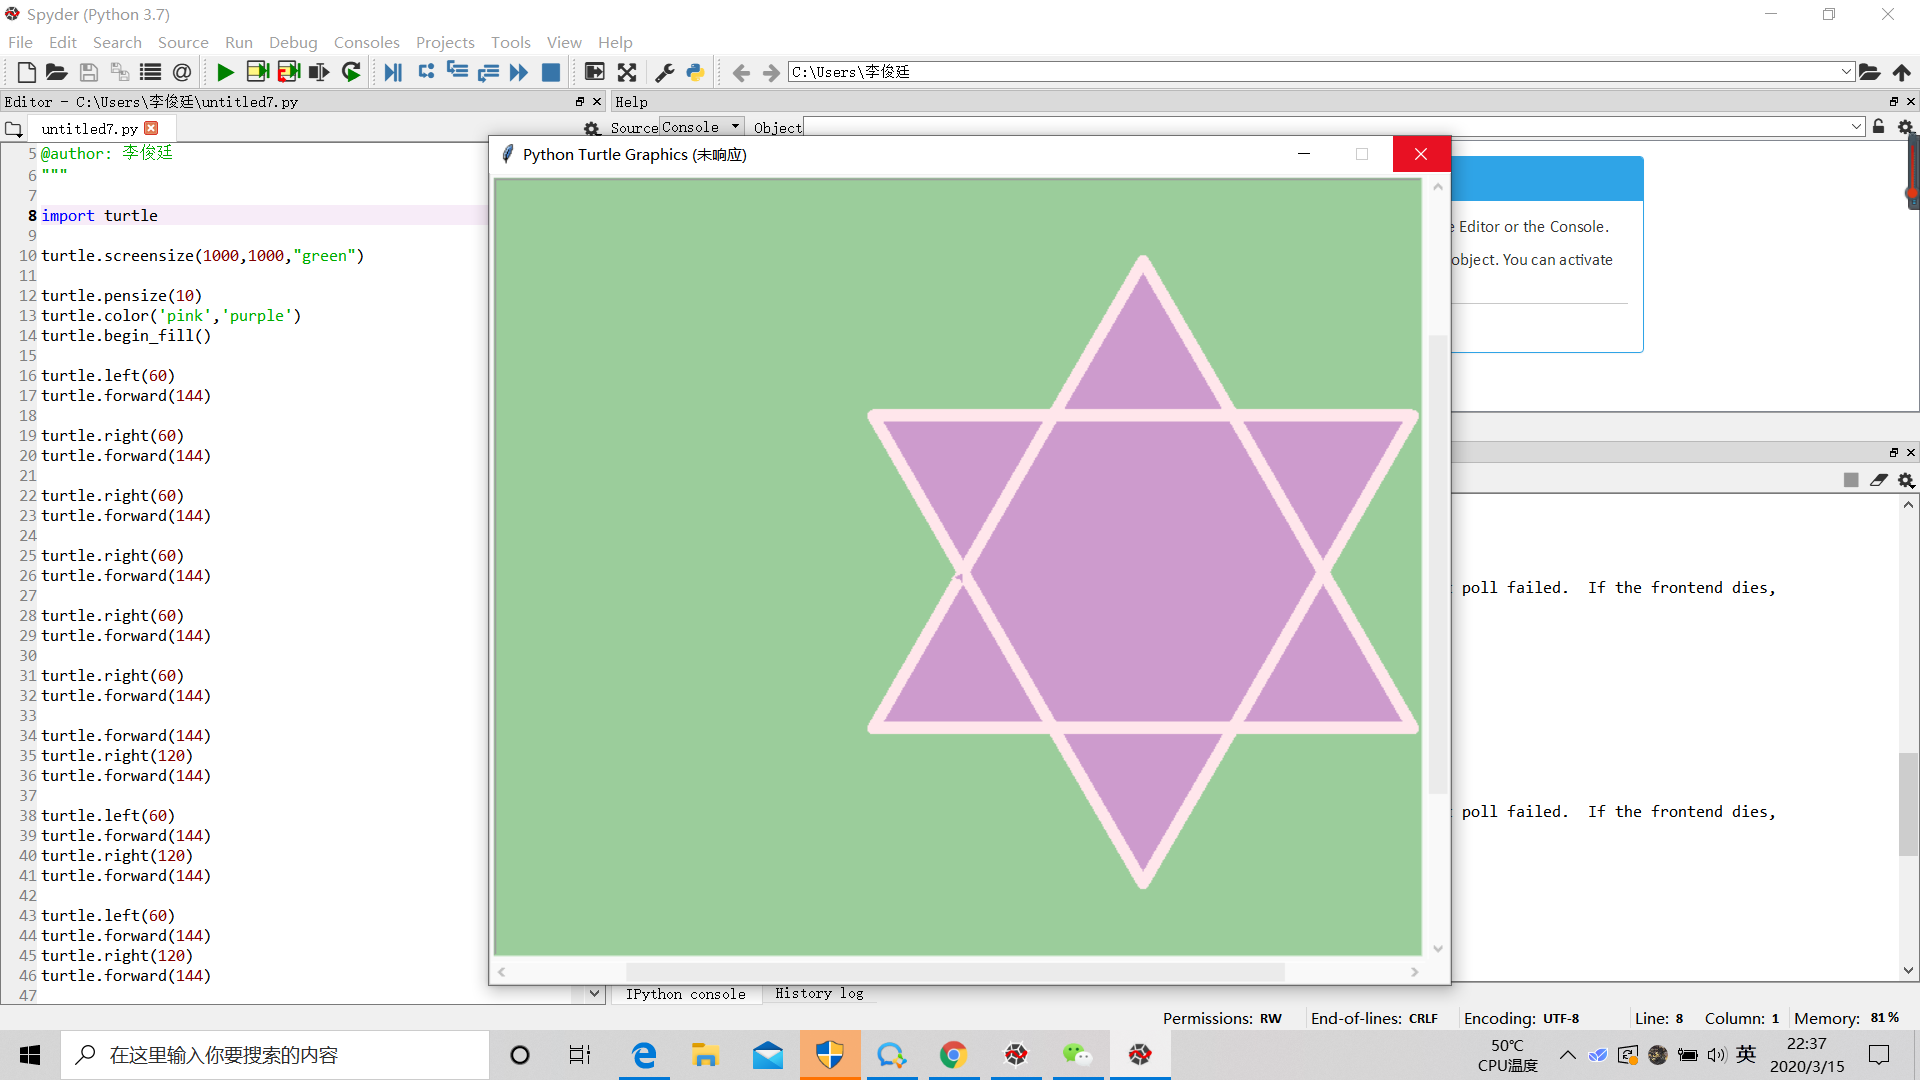Image resolution: width=1920 pixels, height=1080 pixels.
Task: Stop debugging with the blue square
Action: pos(550,72)
